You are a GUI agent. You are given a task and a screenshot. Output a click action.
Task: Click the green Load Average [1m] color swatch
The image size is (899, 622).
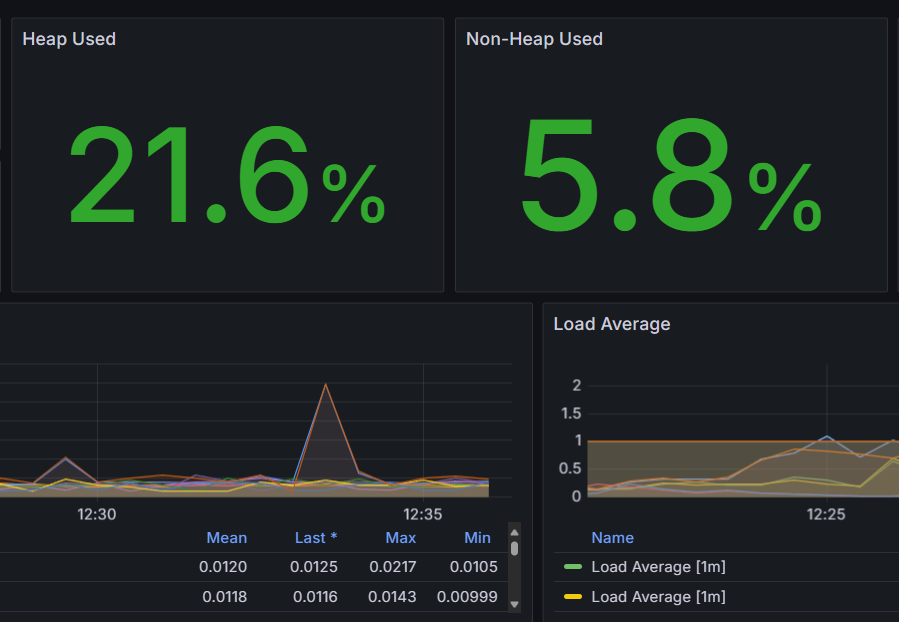point(573,567)
